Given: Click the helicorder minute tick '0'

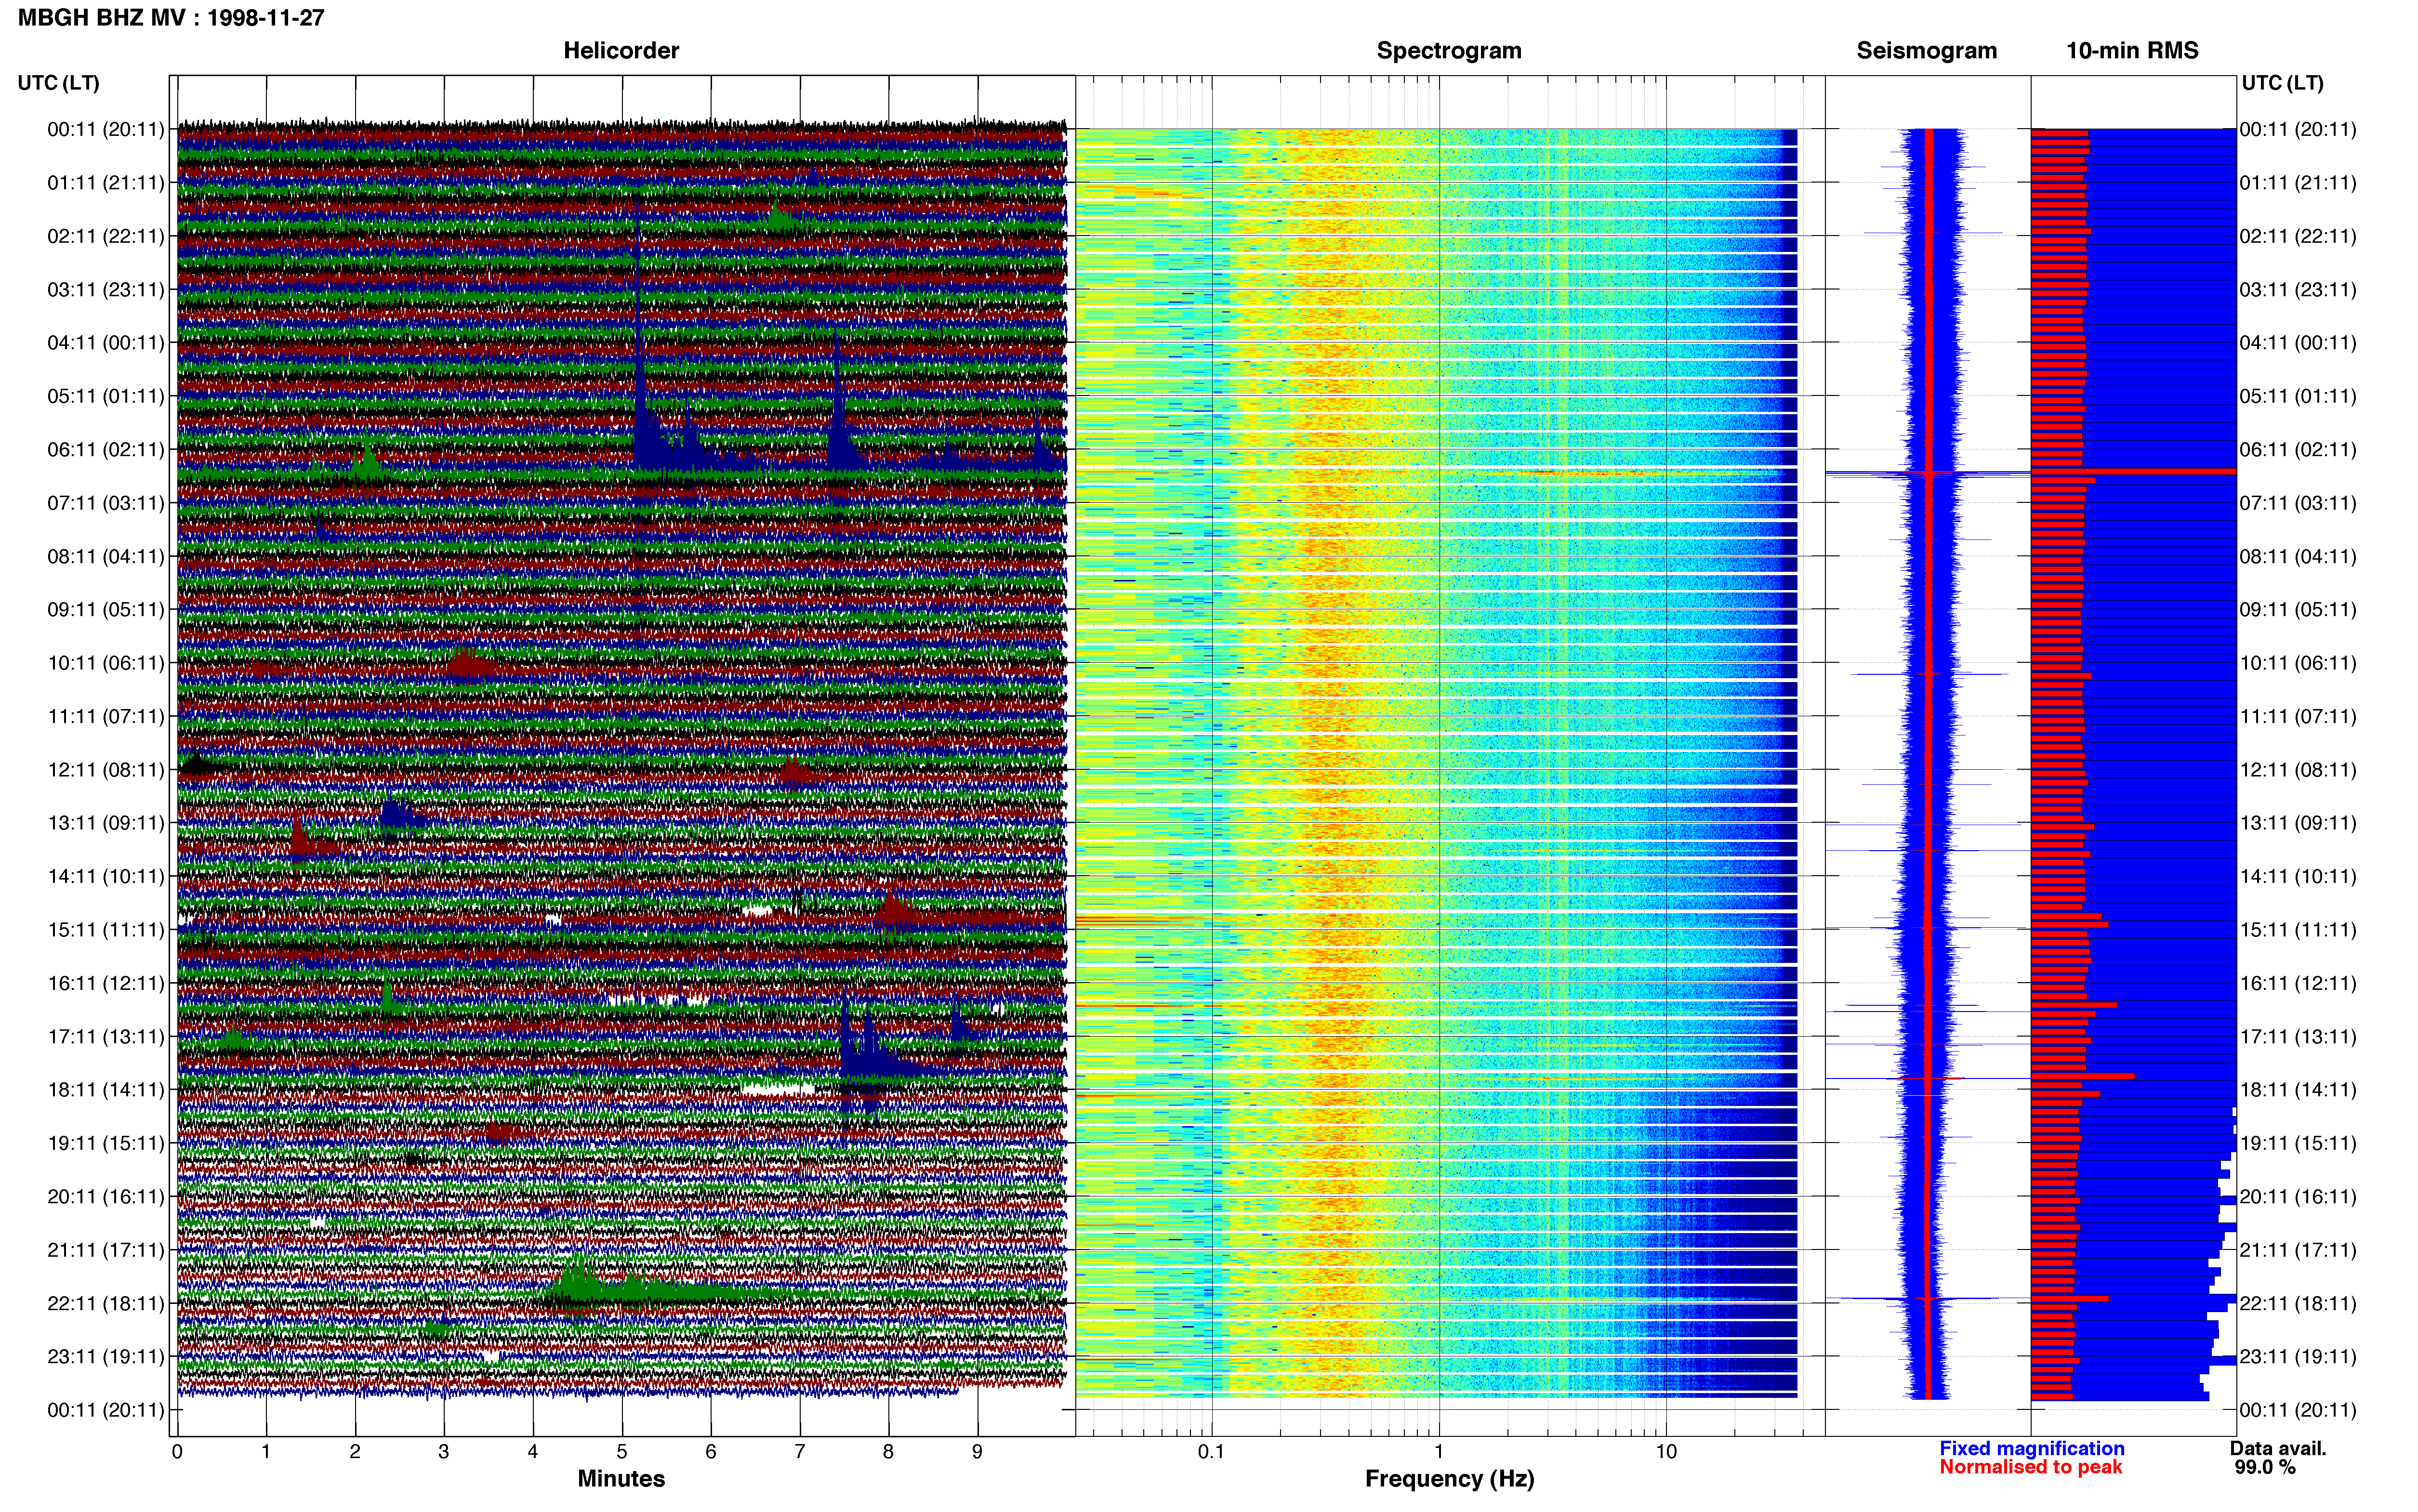Looking at the screenshot, I should pos(177,1452).
